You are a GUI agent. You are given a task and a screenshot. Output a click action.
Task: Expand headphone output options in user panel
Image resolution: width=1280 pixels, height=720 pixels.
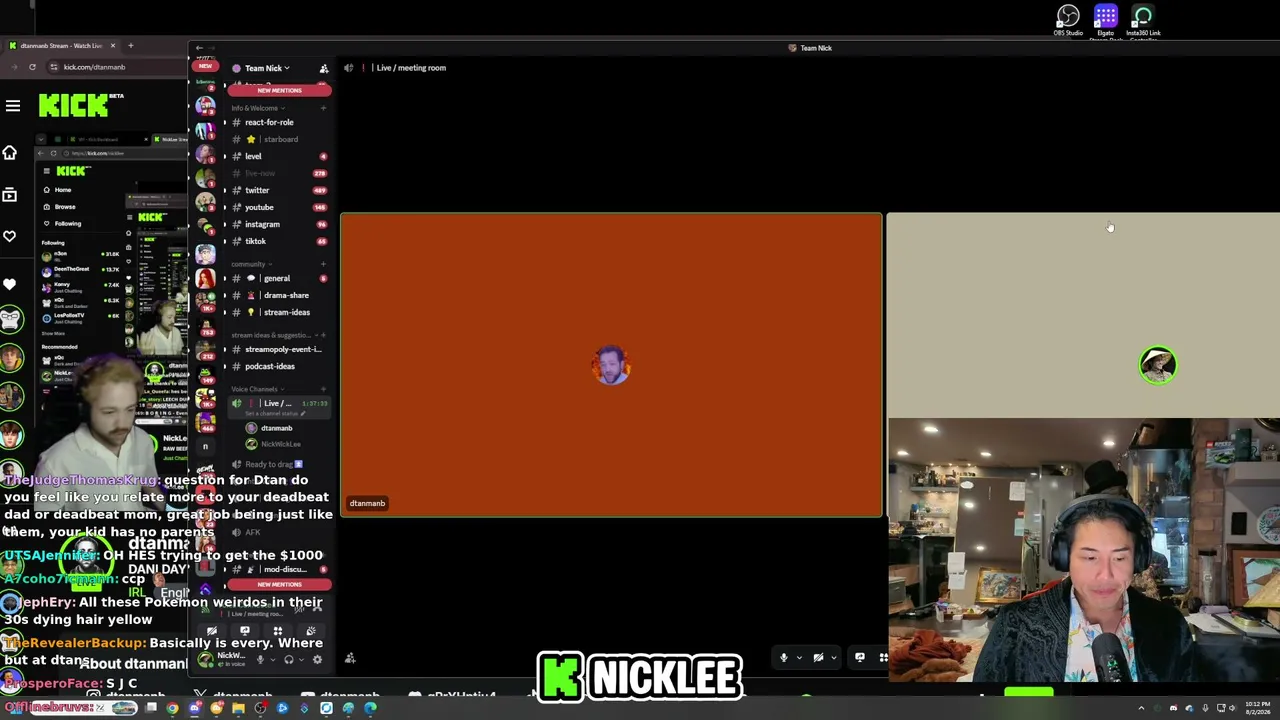[300, 659]
